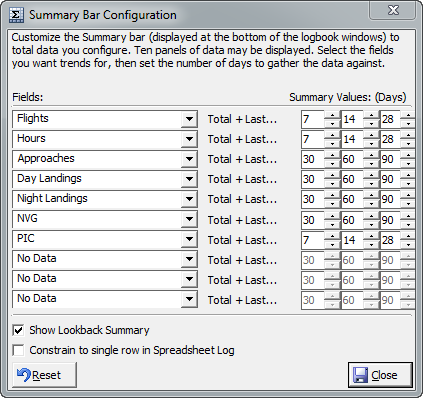Open the Flights field dropdown
423x398 pixels.
189,119
